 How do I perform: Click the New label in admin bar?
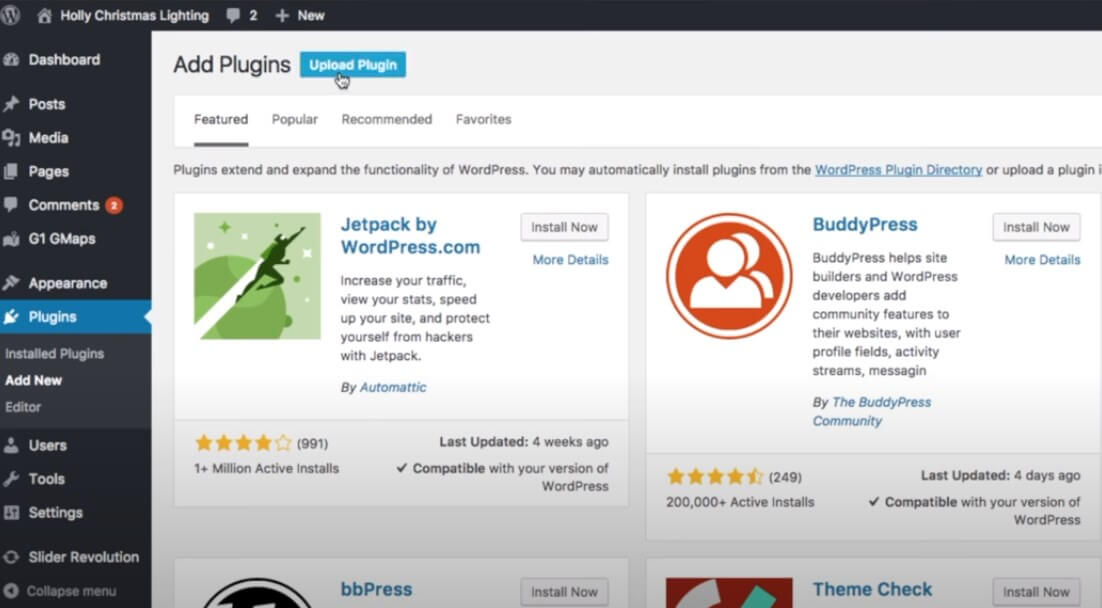tap(311, 15)
